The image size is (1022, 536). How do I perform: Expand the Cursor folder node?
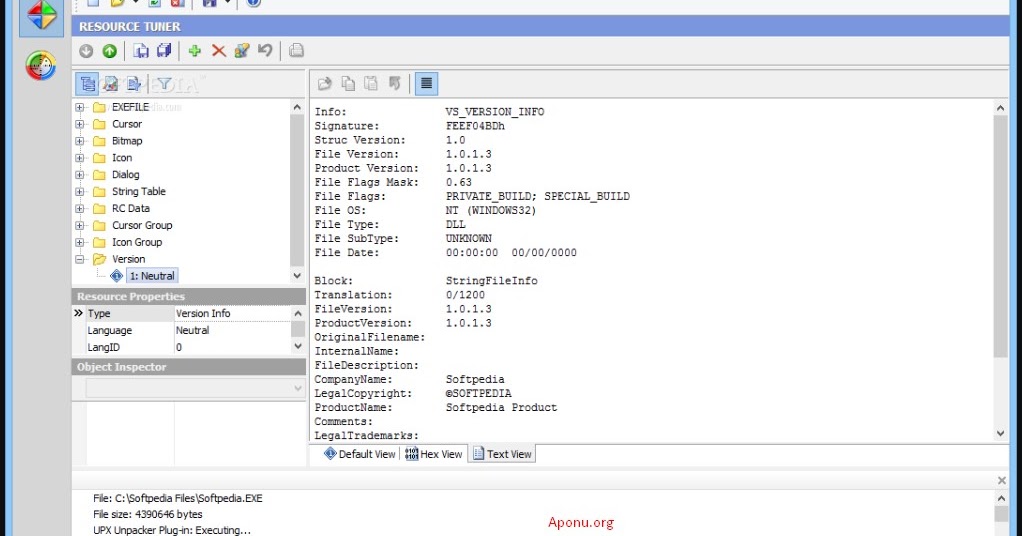(x=80, y=124)
